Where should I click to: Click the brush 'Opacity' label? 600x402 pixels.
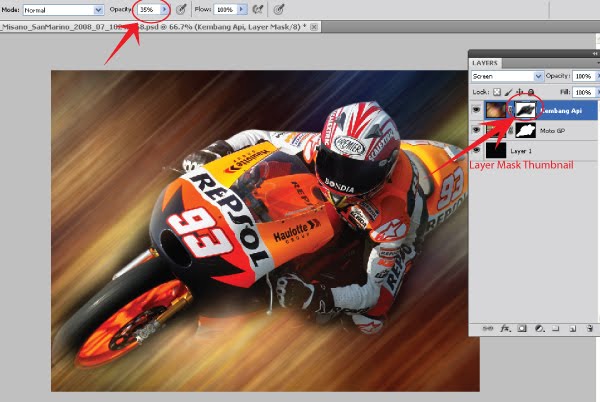120,9
